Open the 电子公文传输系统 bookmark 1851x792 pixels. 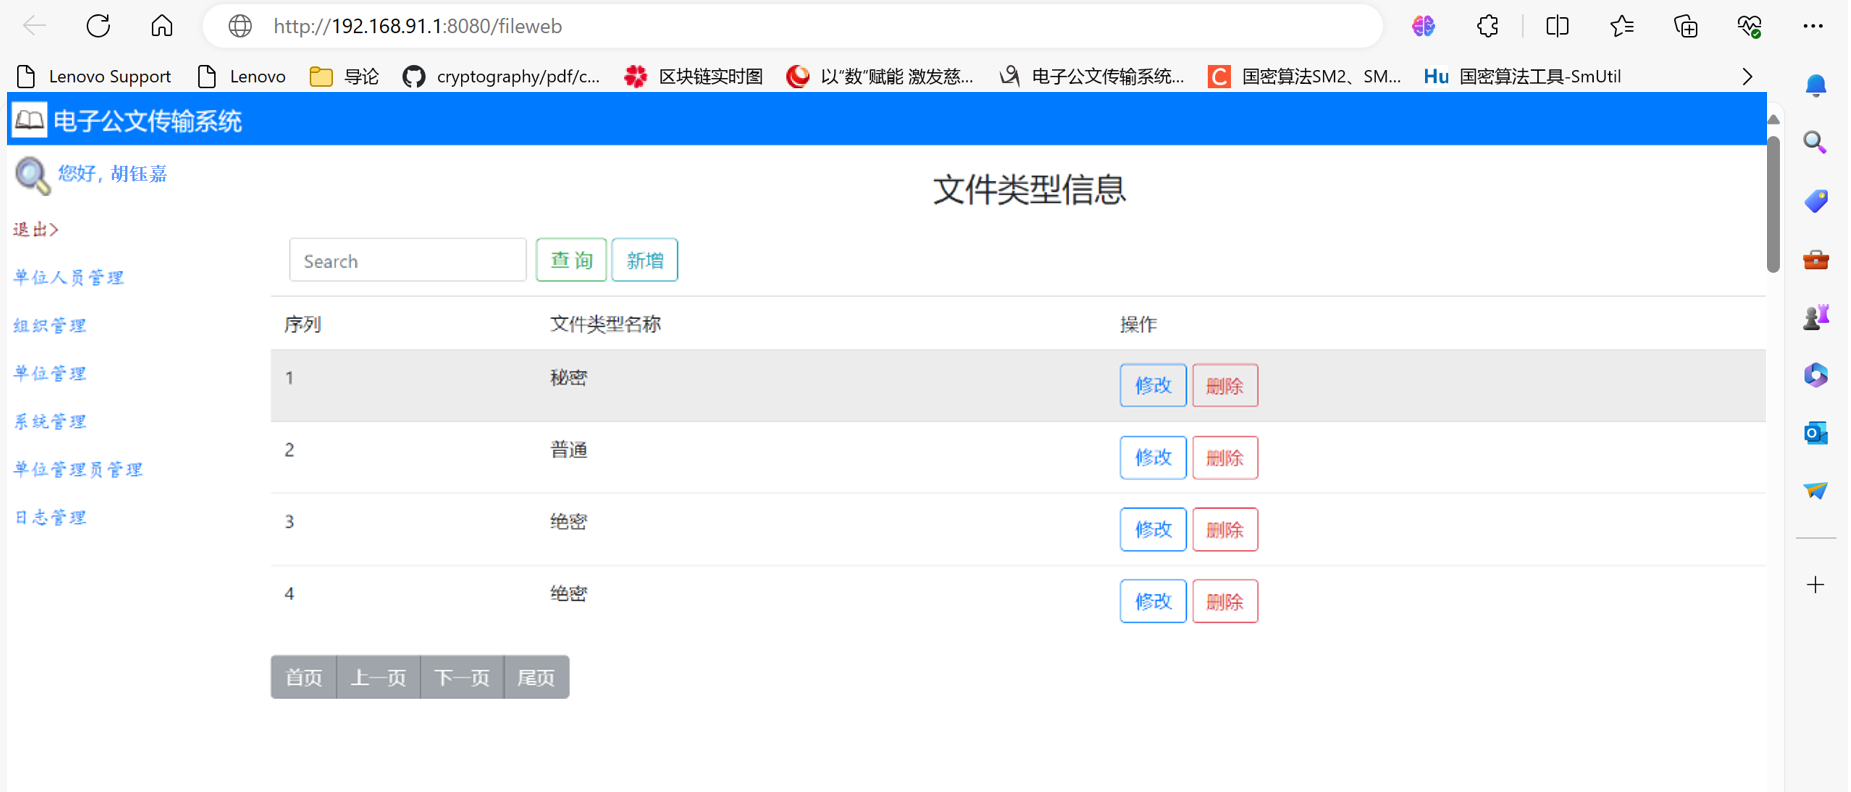[x=1092, y=76]
